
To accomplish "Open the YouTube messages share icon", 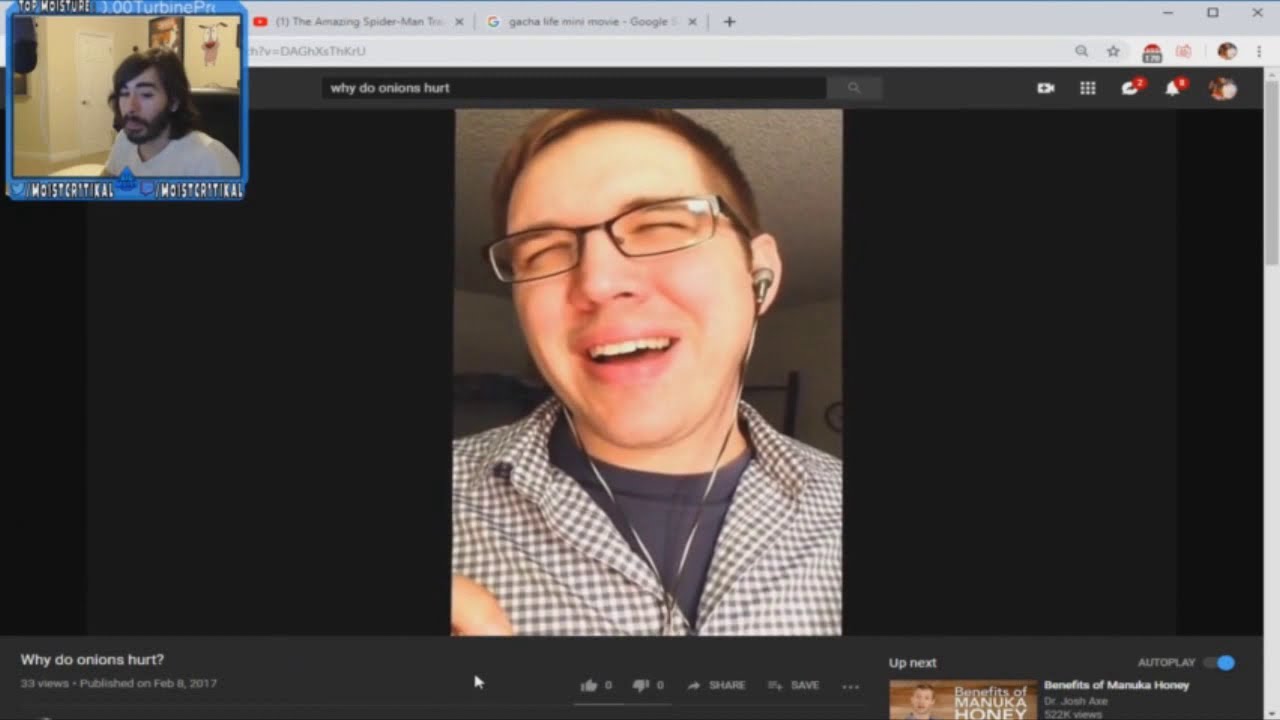I will pos(1131,87).
